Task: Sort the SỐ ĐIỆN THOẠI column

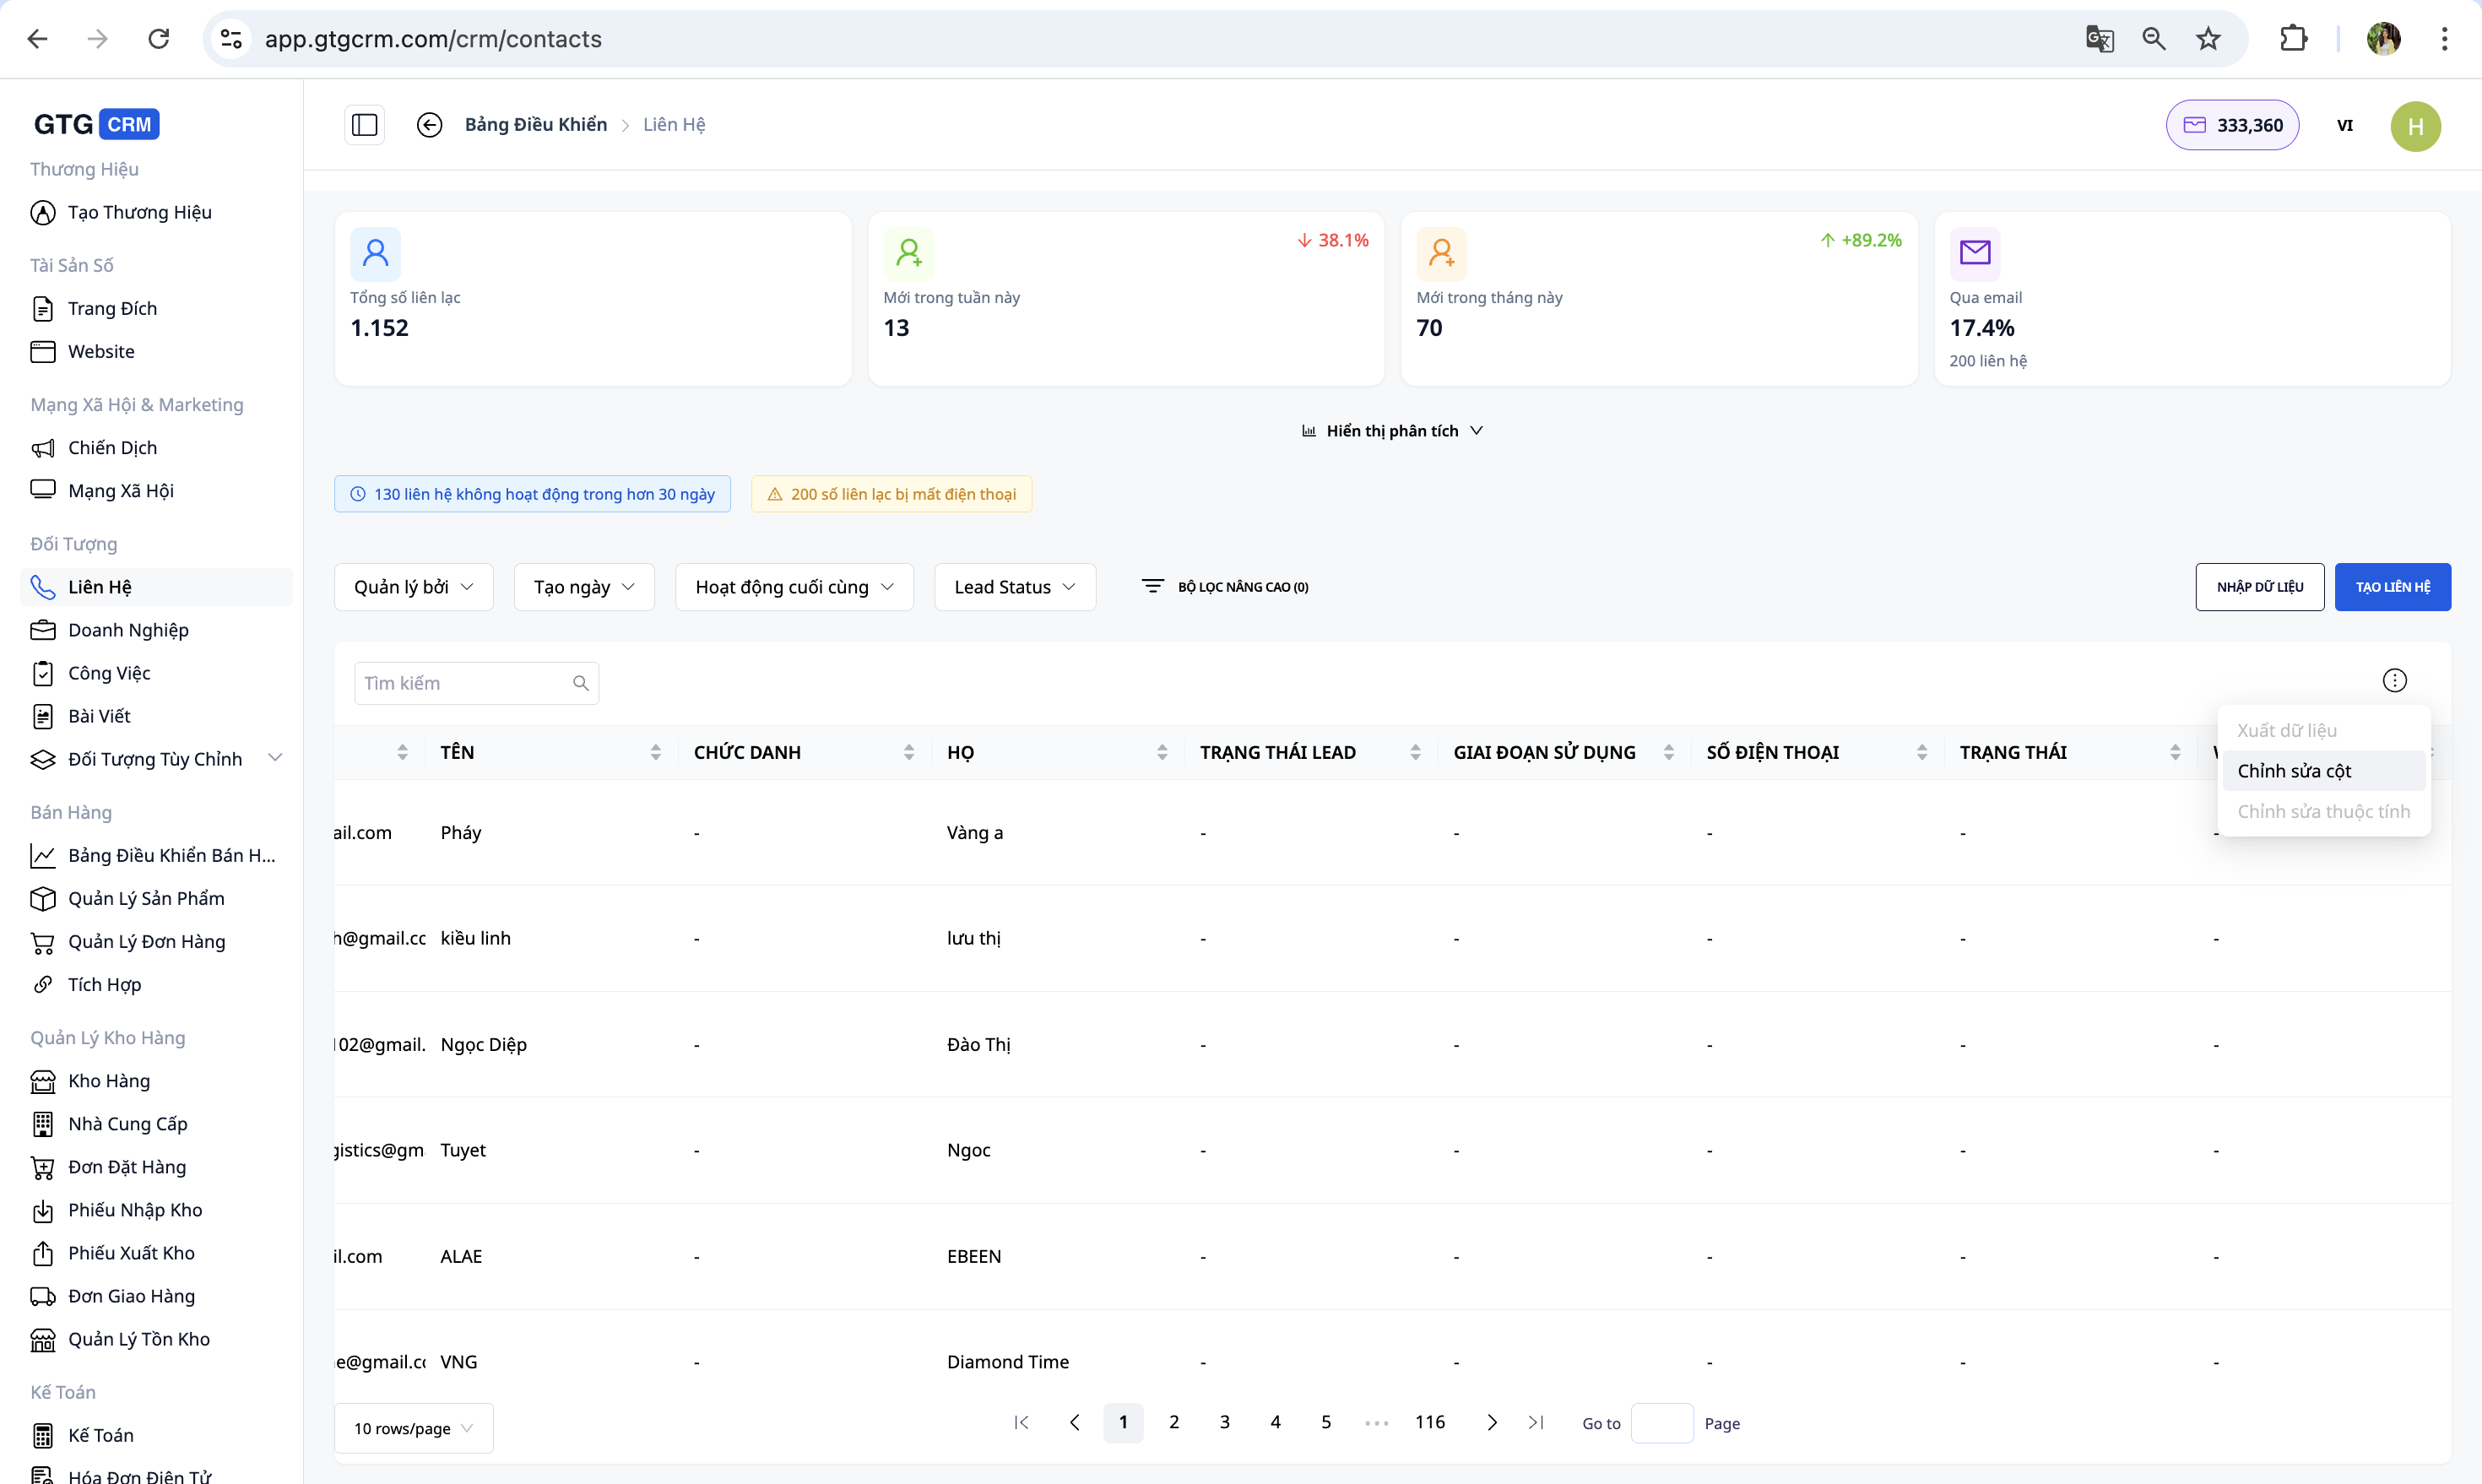Action: (1921, 752)
